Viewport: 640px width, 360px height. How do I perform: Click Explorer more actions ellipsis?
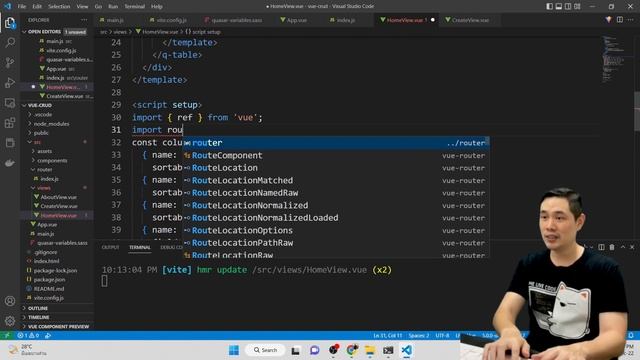(84, 20)
